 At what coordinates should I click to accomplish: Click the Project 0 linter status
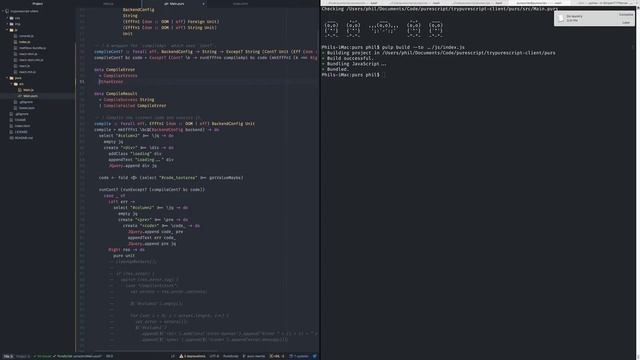click(x=23, y=356)
